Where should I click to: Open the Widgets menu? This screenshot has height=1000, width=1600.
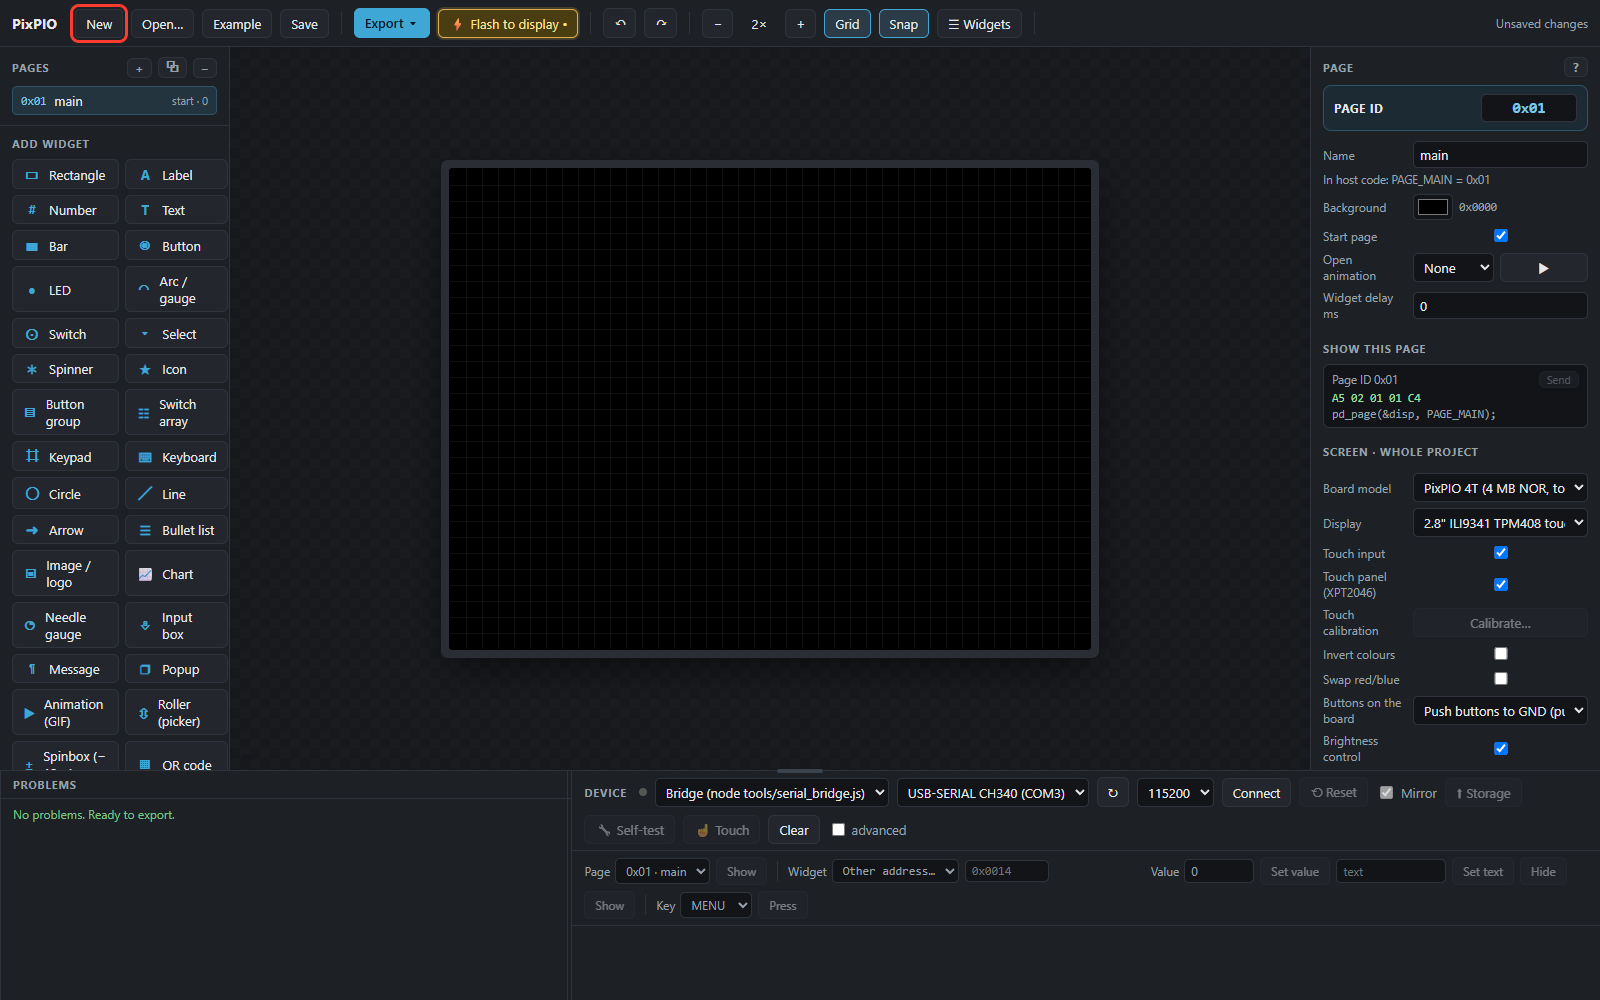979,24
